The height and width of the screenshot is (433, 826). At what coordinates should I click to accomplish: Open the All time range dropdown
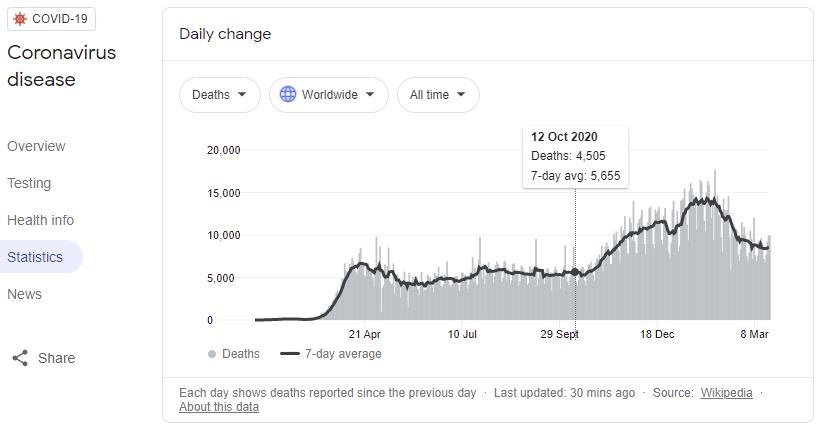tap(438, 95)
